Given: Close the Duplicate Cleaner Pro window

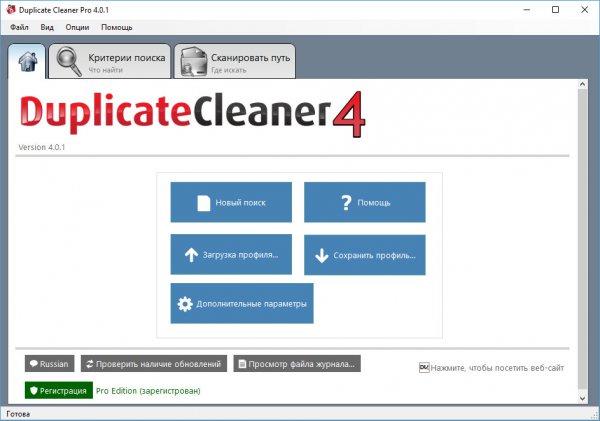Looking at the screenshot, I should [584, 10].
